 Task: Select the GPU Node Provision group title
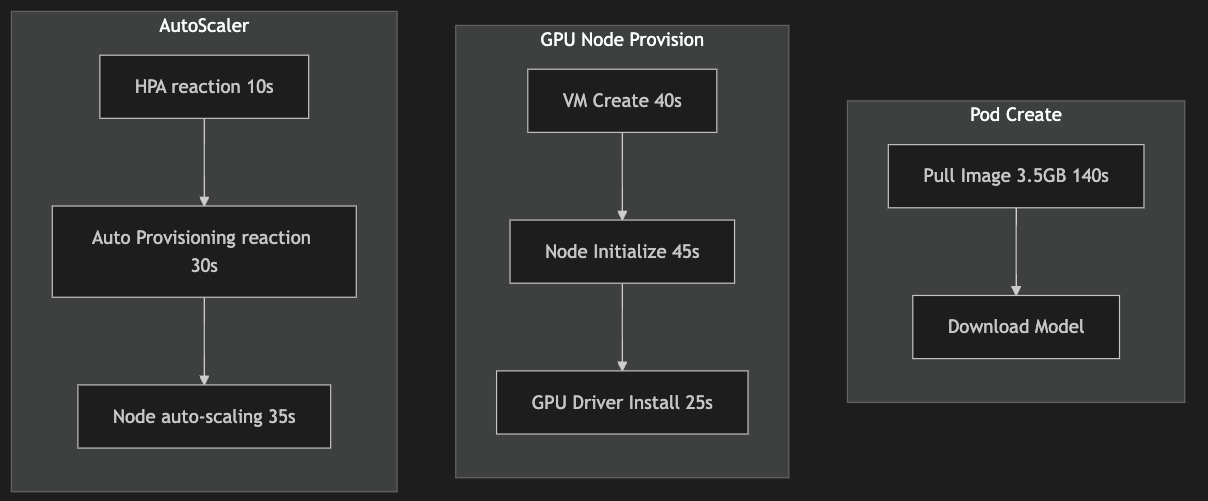622,40
